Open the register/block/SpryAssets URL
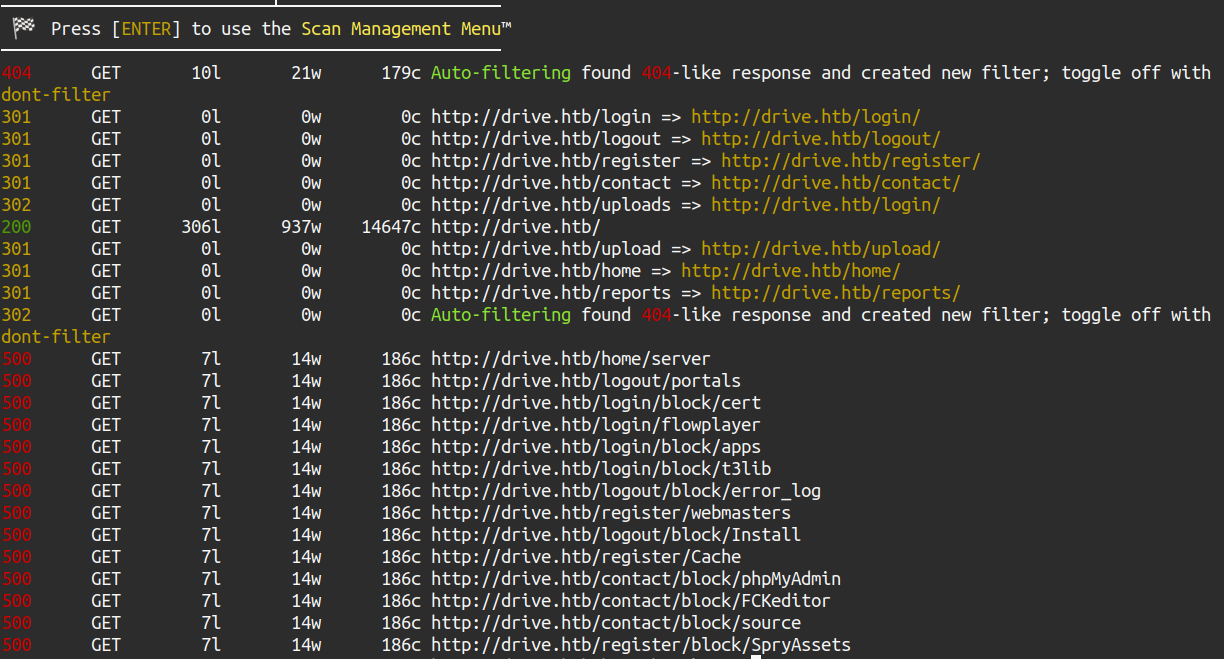Image resolution: width=1224 pixels, height=659 pixels. click(x=641, y=645)
